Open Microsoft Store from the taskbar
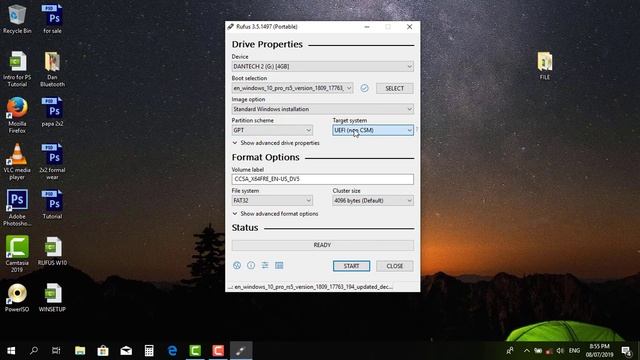 pos(103,350)
